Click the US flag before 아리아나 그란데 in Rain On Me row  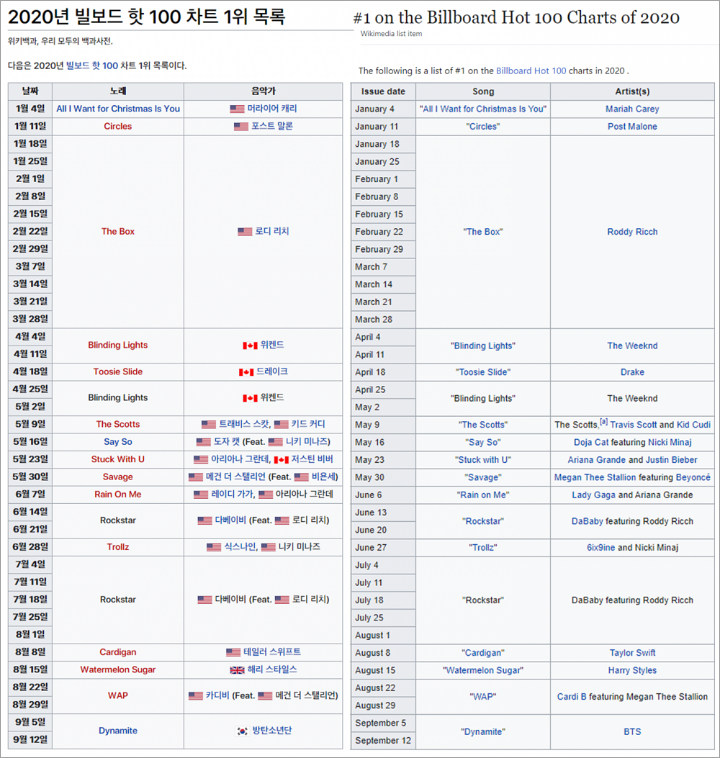[x=265, y=495]
